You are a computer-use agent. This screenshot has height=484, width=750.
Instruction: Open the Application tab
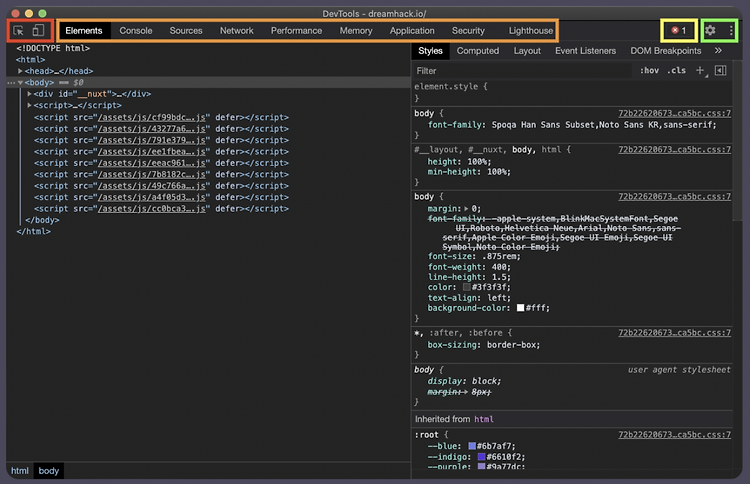click(x=412, y=31)
